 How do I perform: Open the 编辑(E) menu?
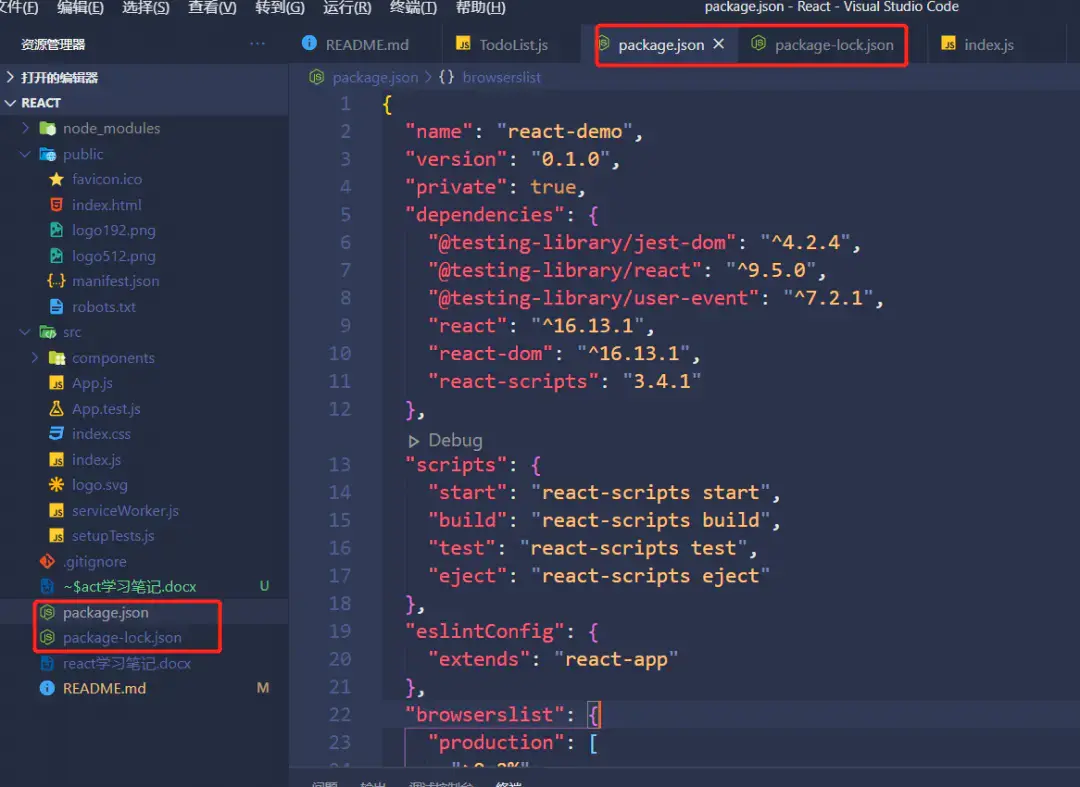[80, 8]
